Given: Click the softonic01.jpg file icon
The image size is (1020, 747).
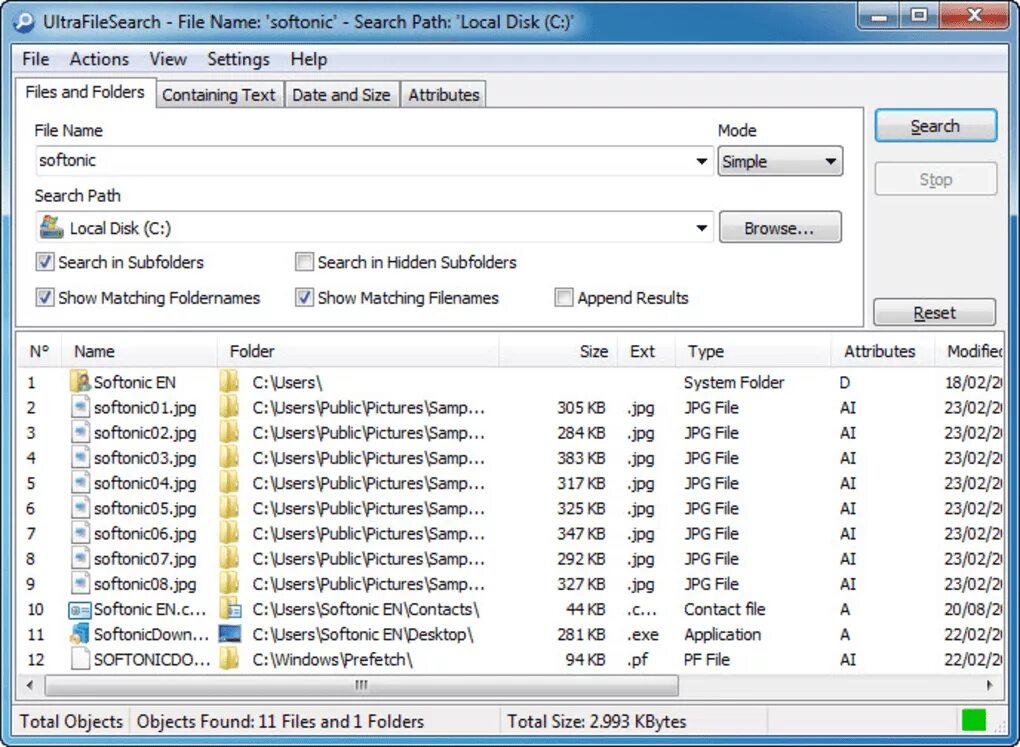Looking at the screenshot, I should click(79, 407).
